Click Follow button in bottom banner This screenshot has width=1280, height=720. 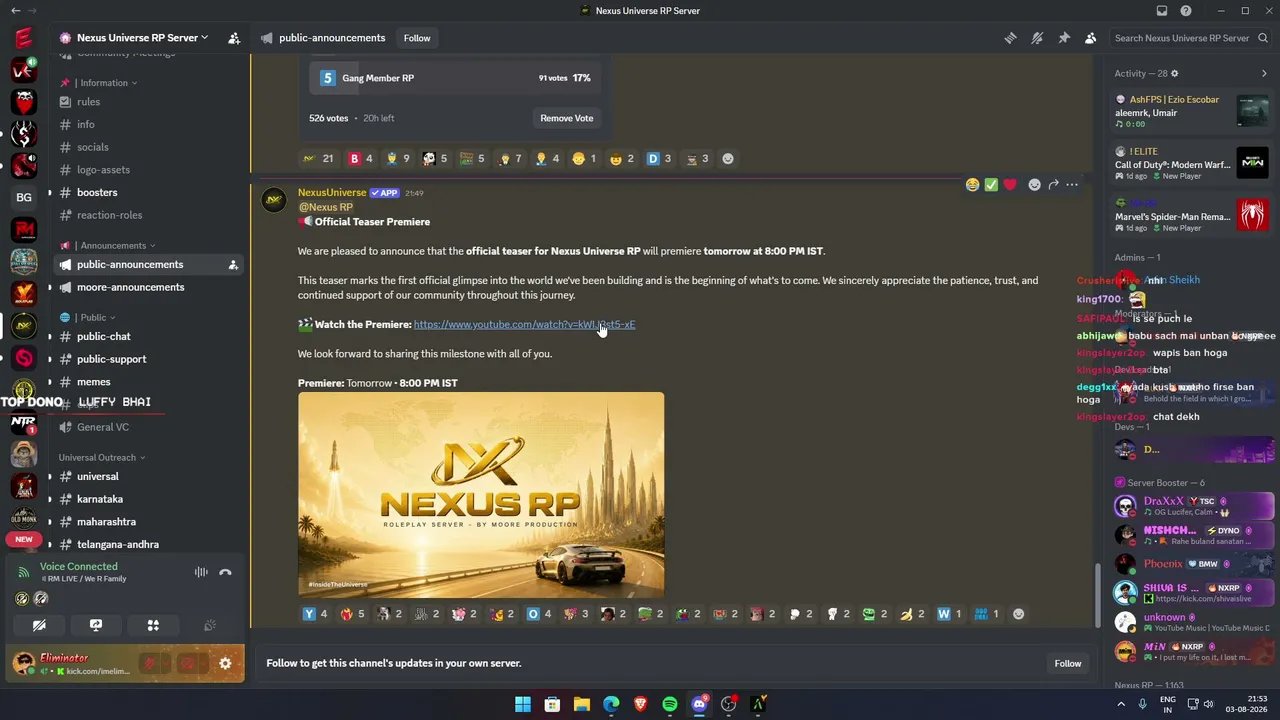(x=1067, y=663)
